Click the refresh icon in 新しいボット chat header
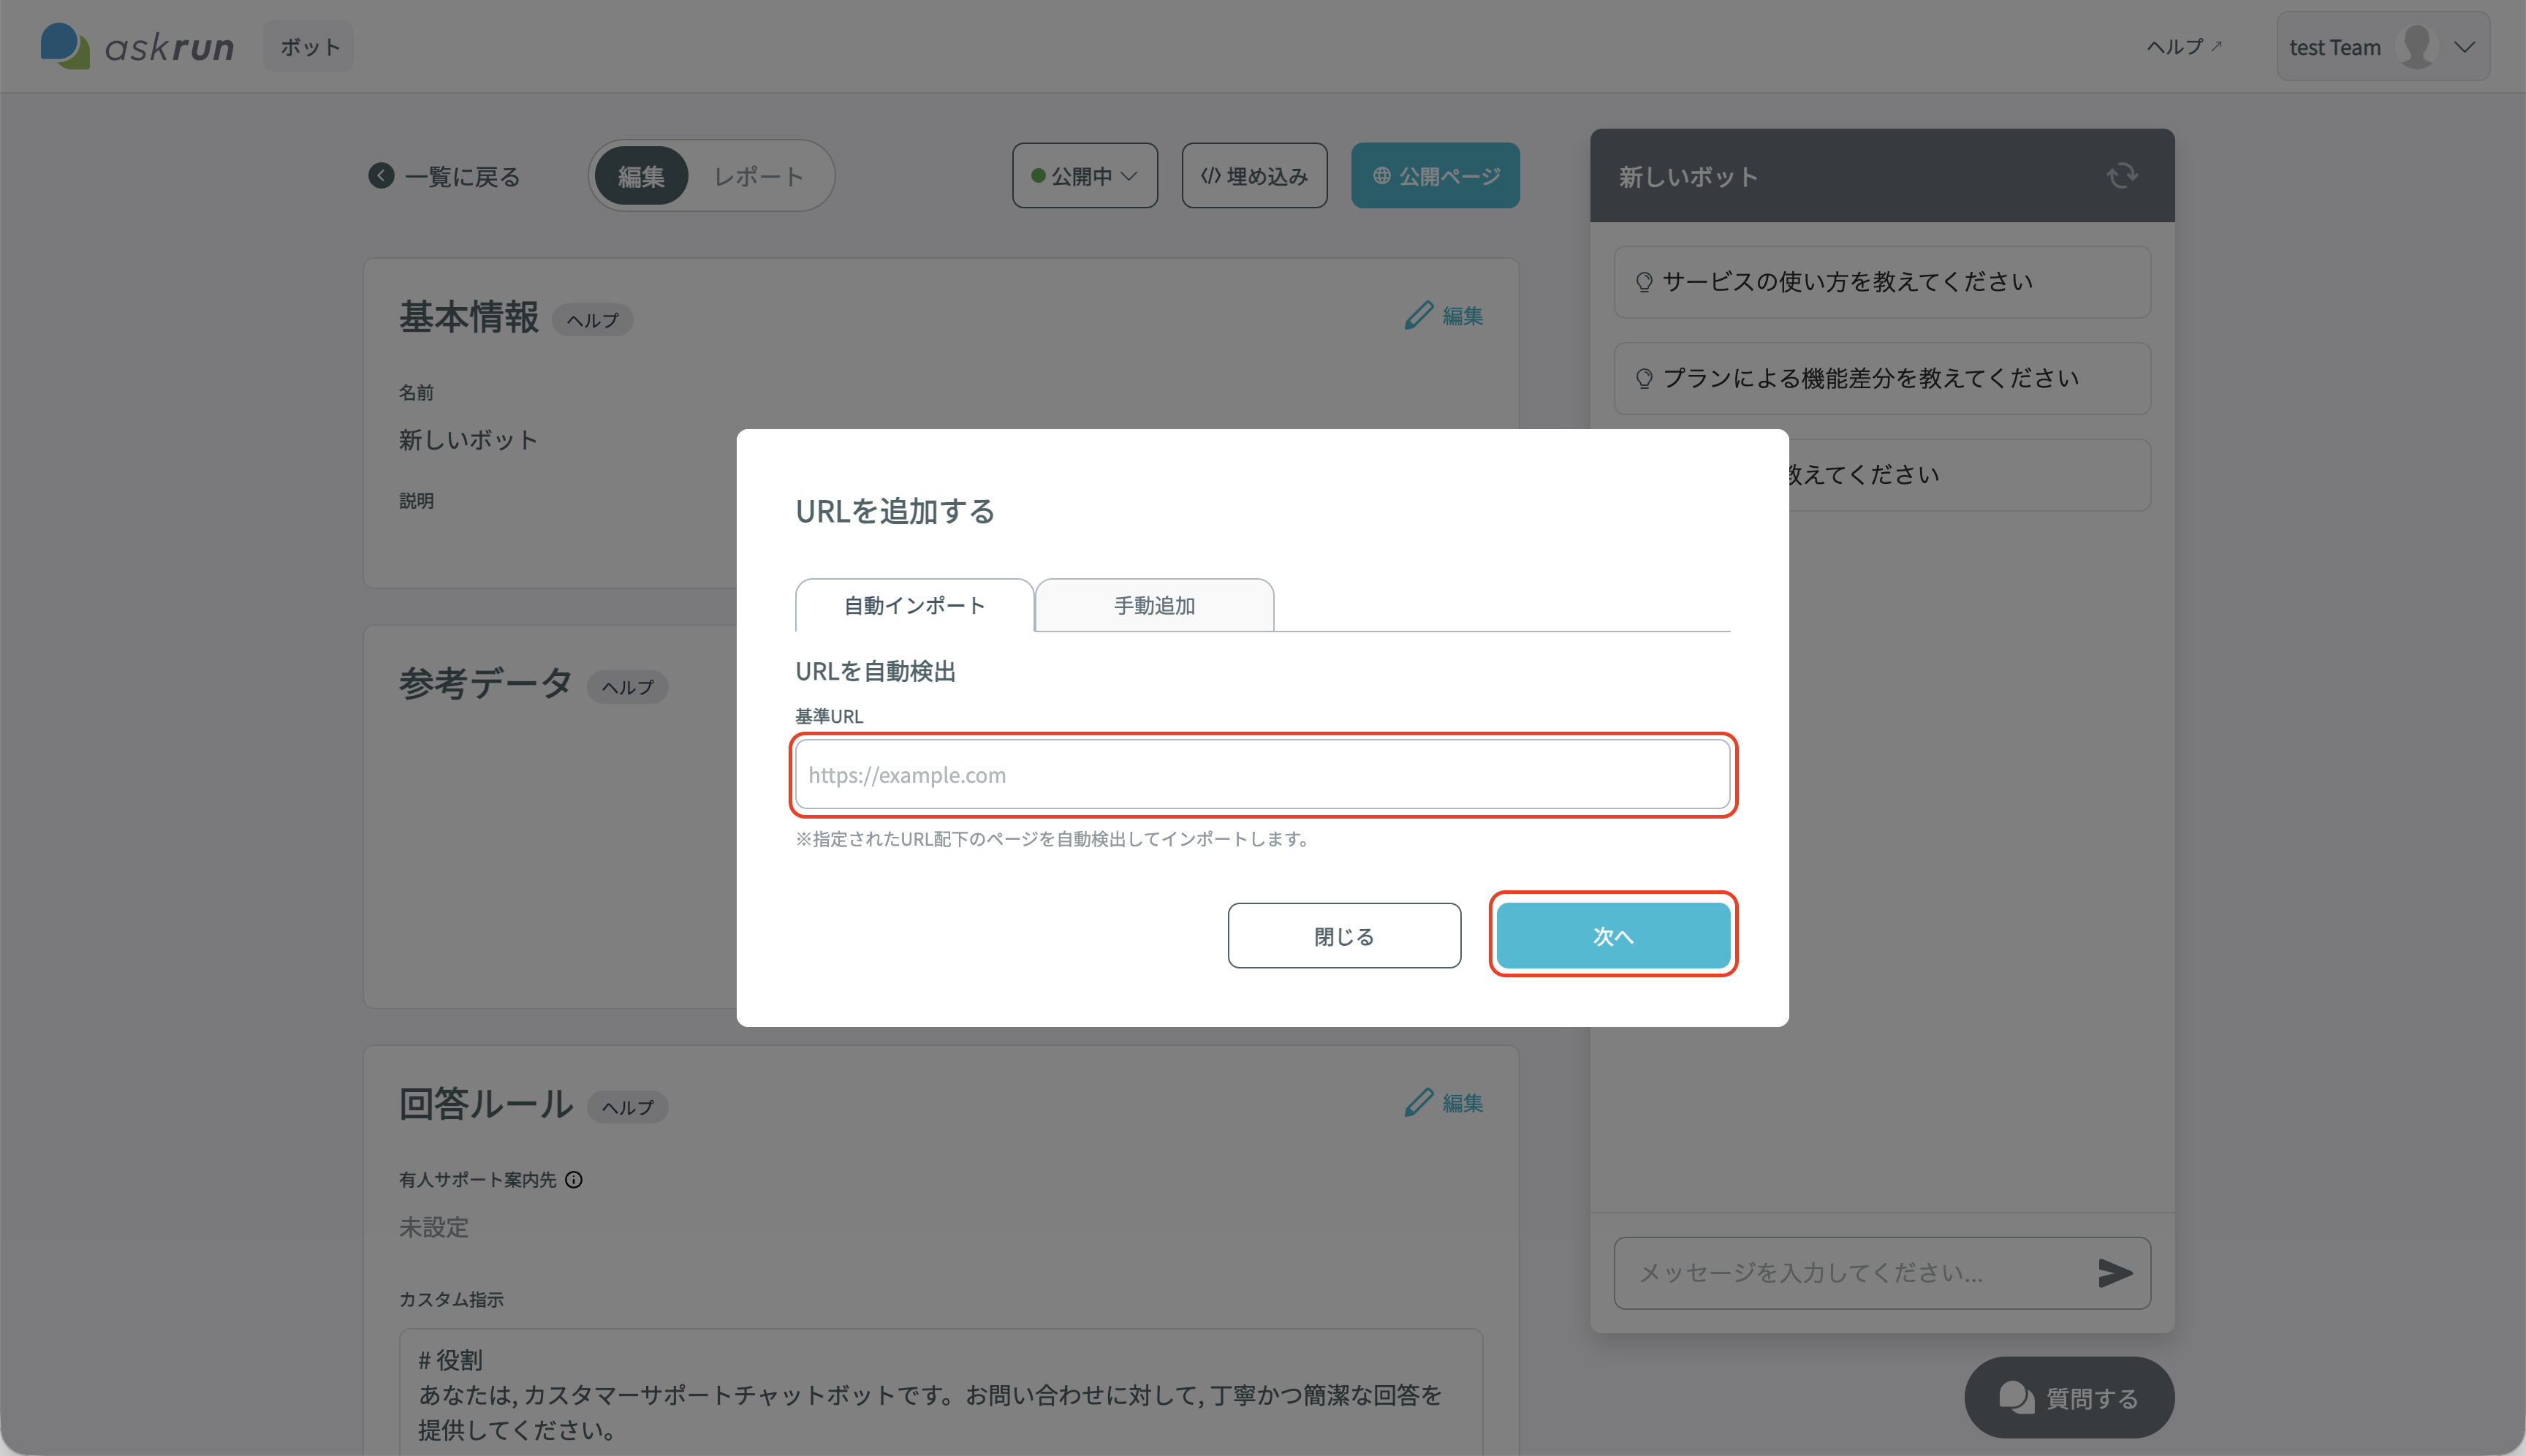 click(2121, 176)
